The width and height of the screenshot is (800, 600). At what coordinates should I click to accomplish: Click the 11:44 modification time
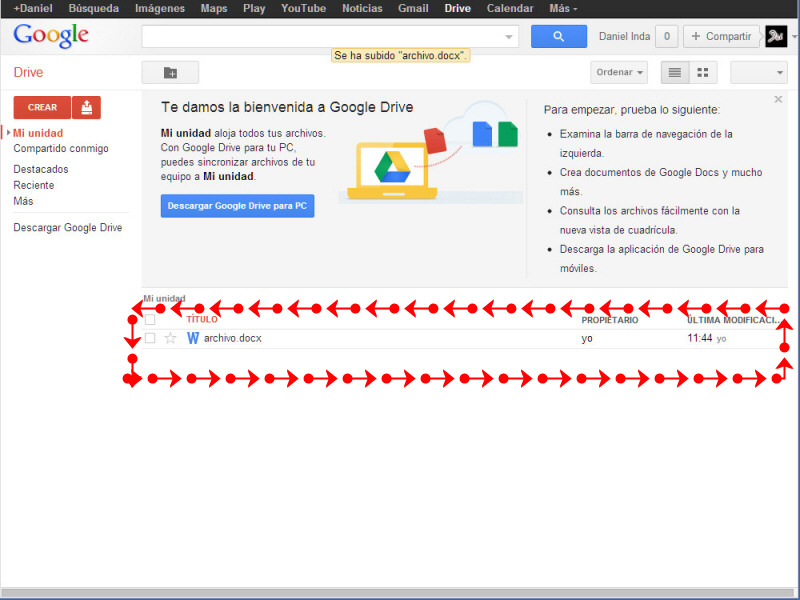point(699,338)
